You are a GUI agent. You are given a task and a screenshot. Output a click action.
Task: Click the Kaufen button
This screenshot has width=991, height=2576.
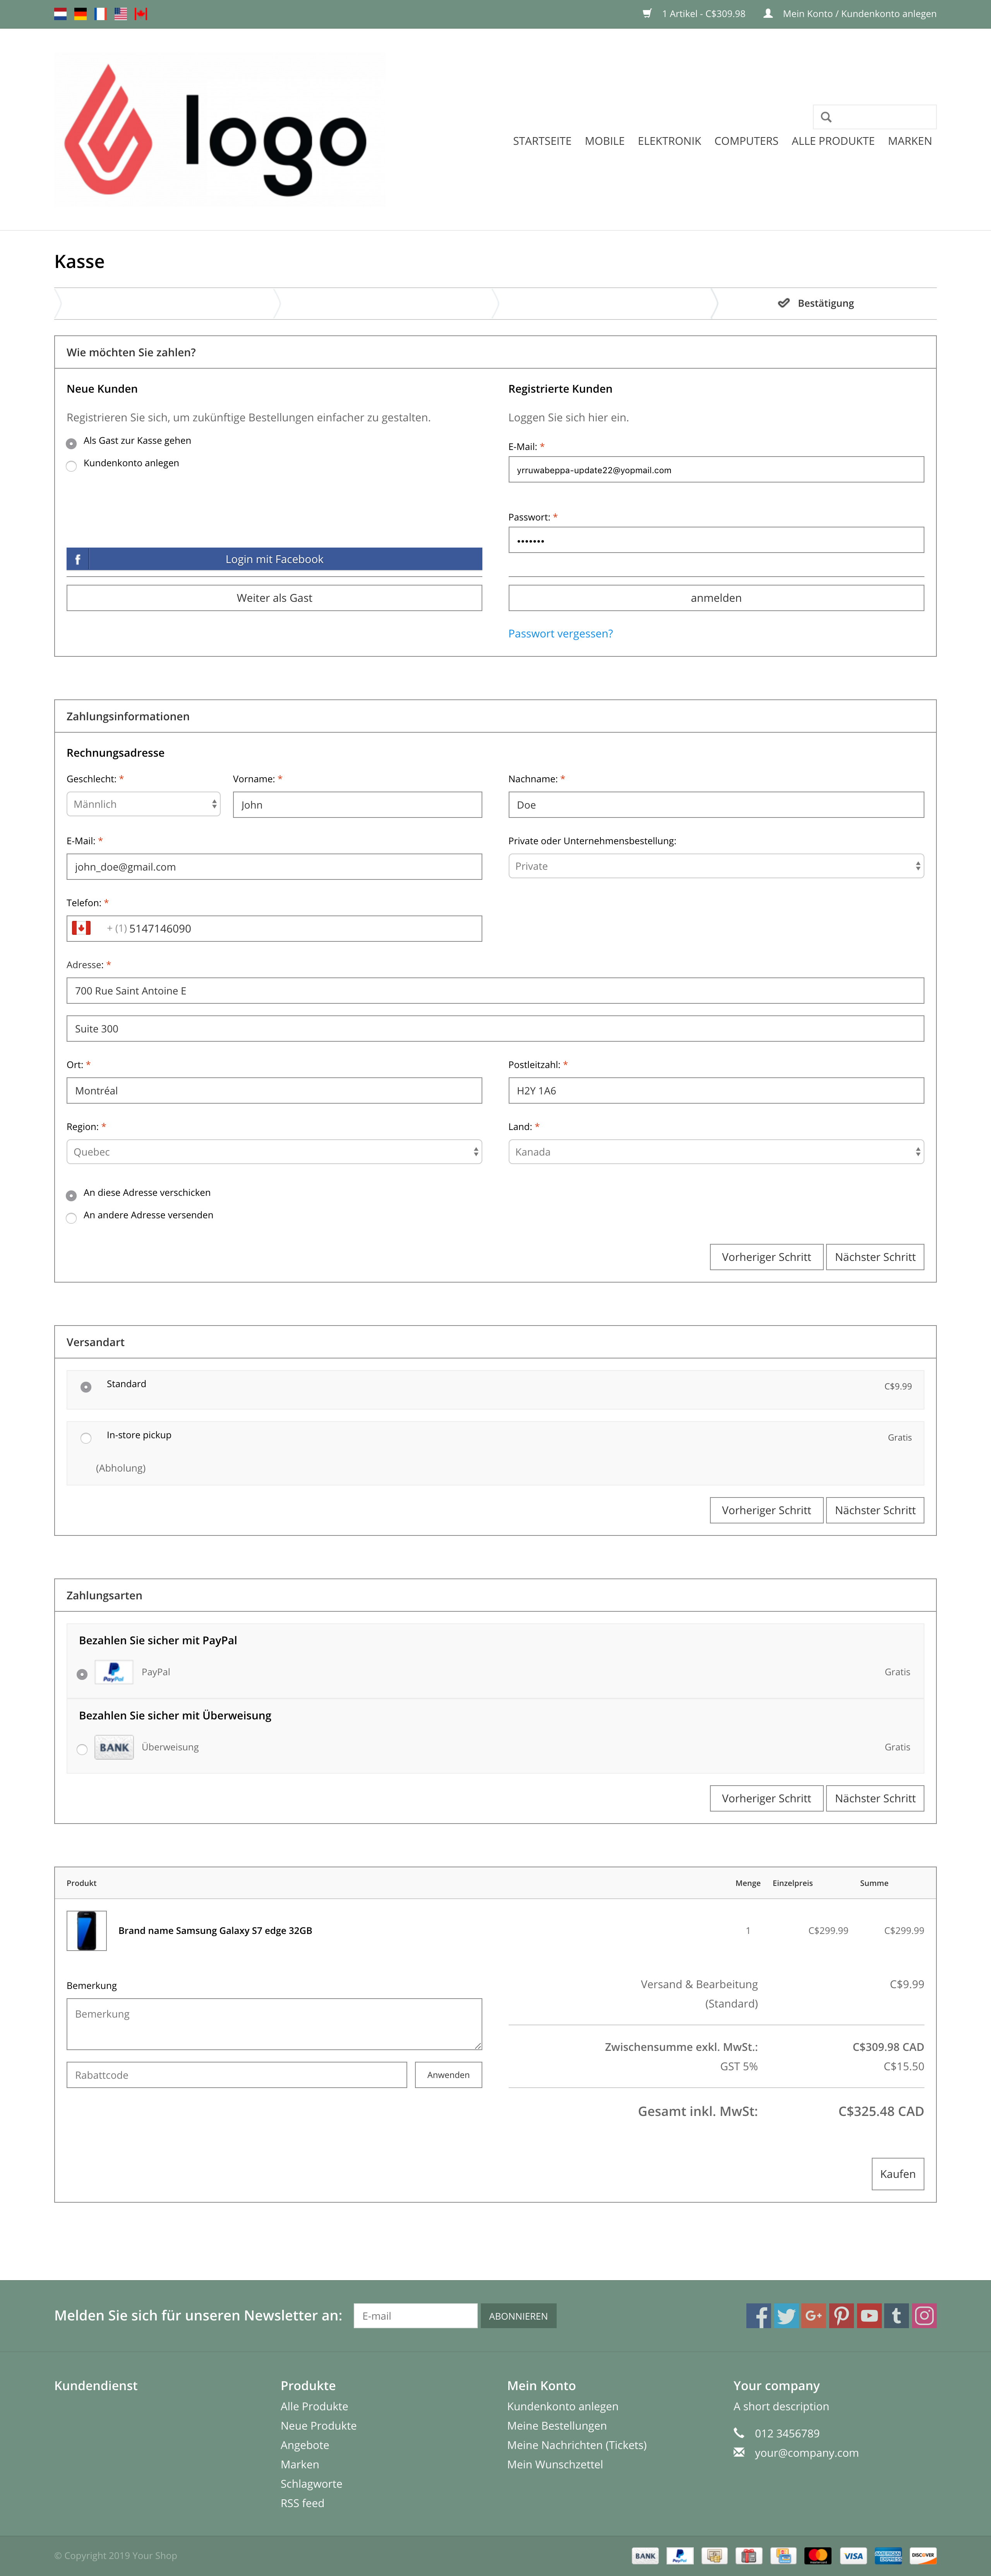[898, 2174]
